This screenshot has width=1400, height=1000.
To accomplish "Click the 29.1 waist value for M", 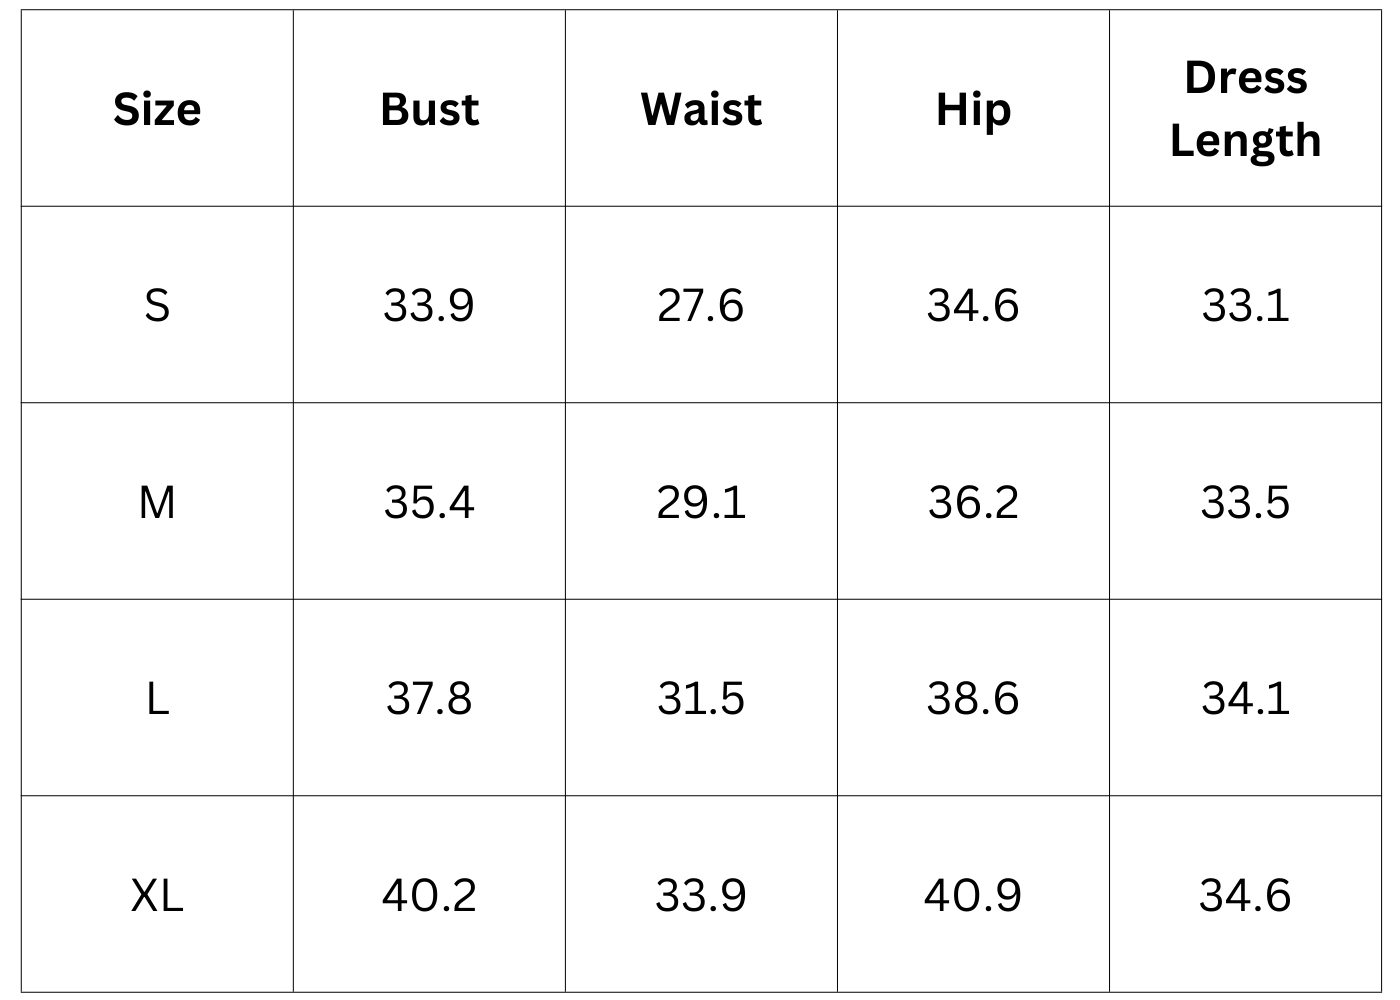I will [701, 502].
